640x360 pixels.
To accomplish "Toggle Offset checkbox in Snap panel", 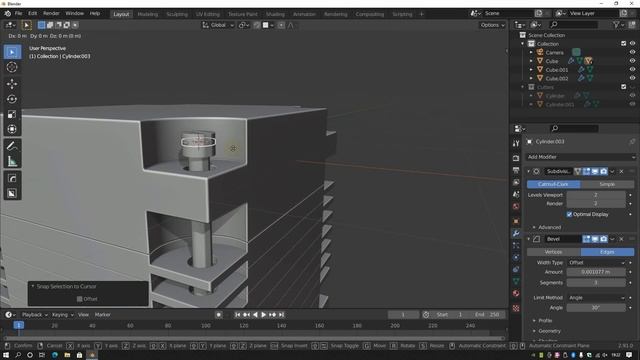I will [80, 299].
